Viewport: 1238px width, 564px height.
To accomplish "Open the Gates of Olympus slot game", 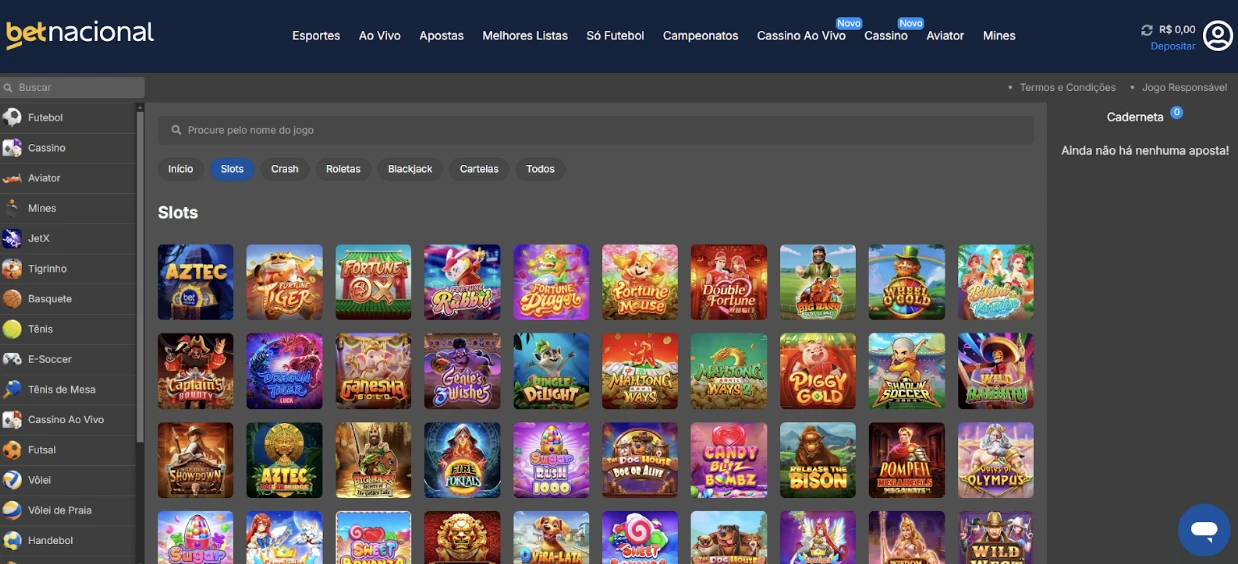I will (x=996, y=460).
